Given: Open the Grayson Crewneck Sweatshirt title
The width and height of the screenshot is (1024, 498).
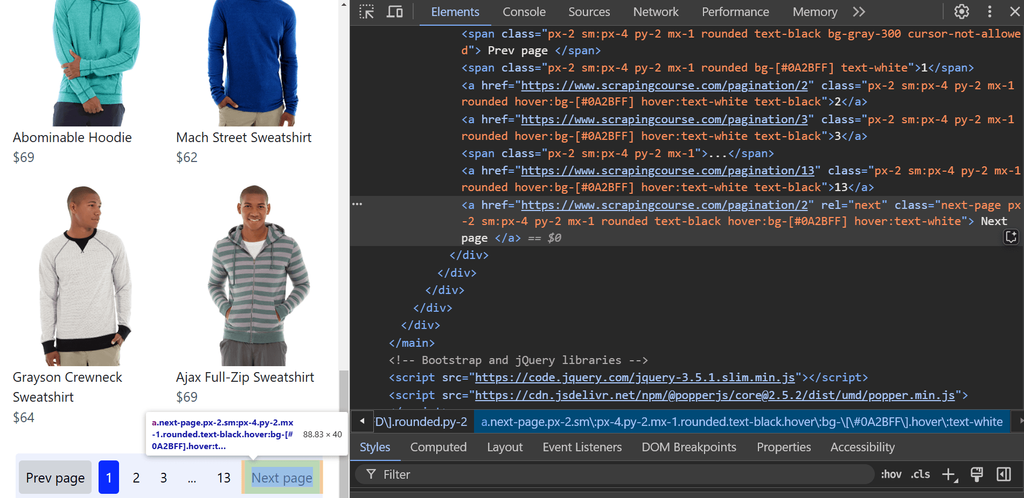Looking at the screenshot, I should (67, 387).
